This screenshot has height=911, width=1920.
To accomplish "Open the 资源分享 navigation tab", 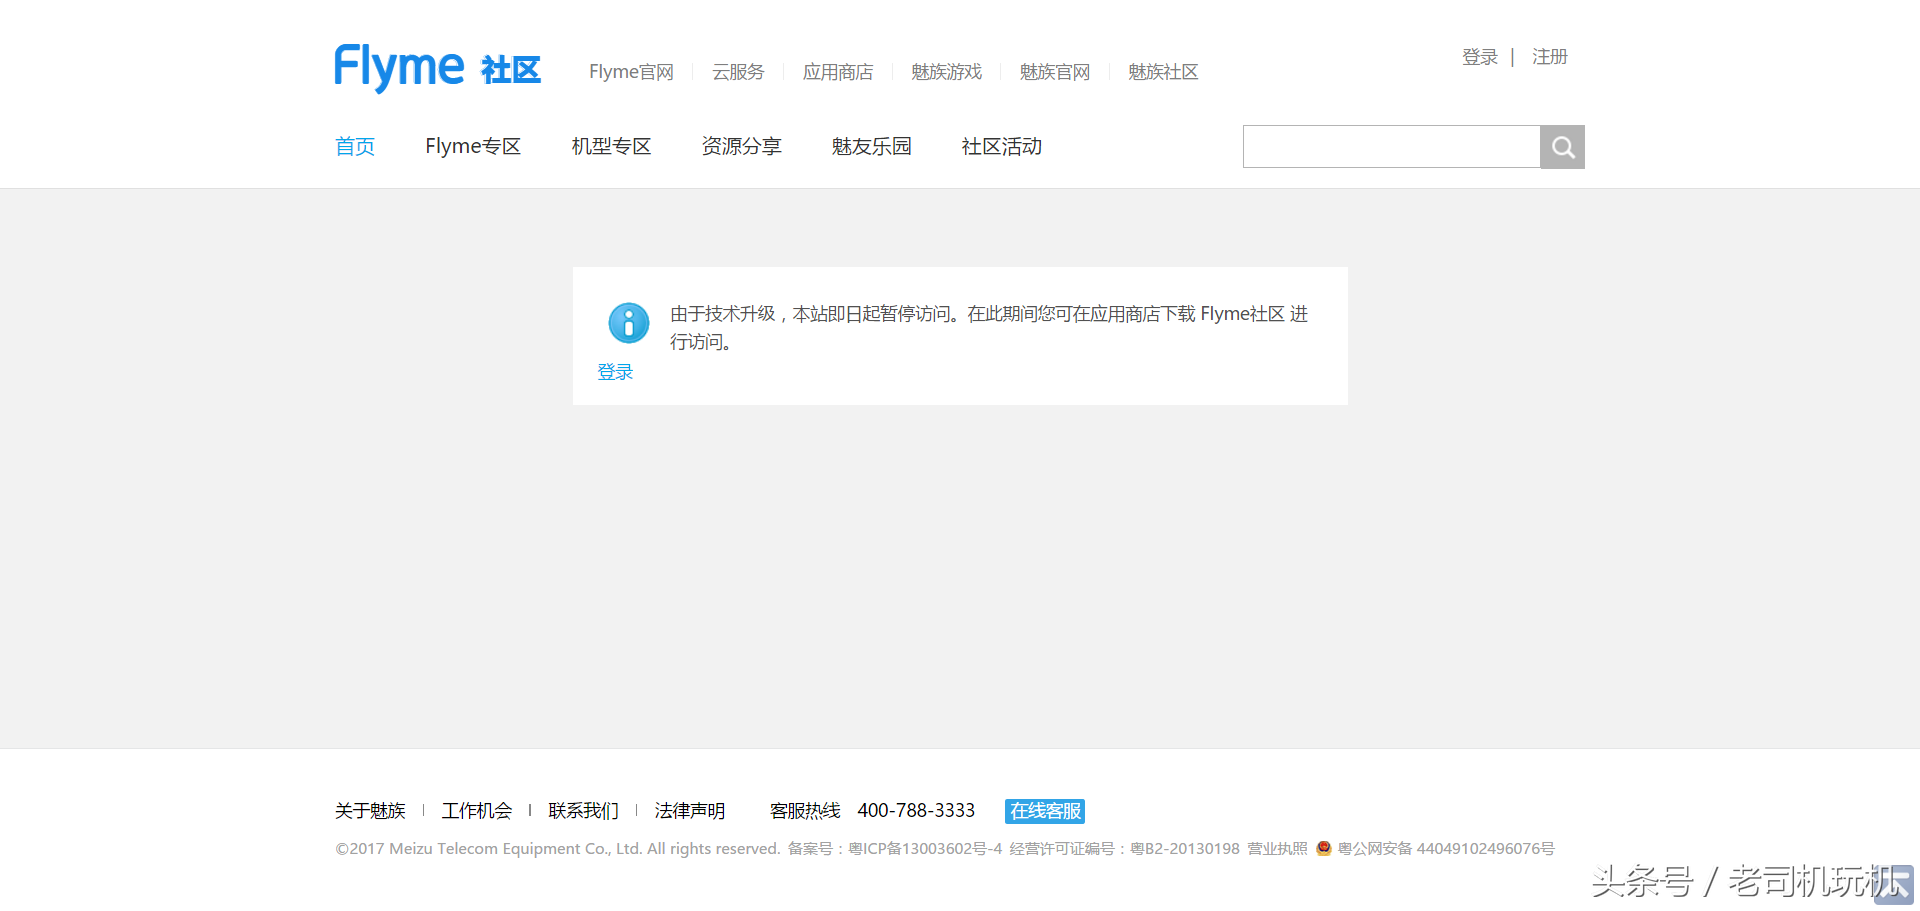I will click(741, 147).
